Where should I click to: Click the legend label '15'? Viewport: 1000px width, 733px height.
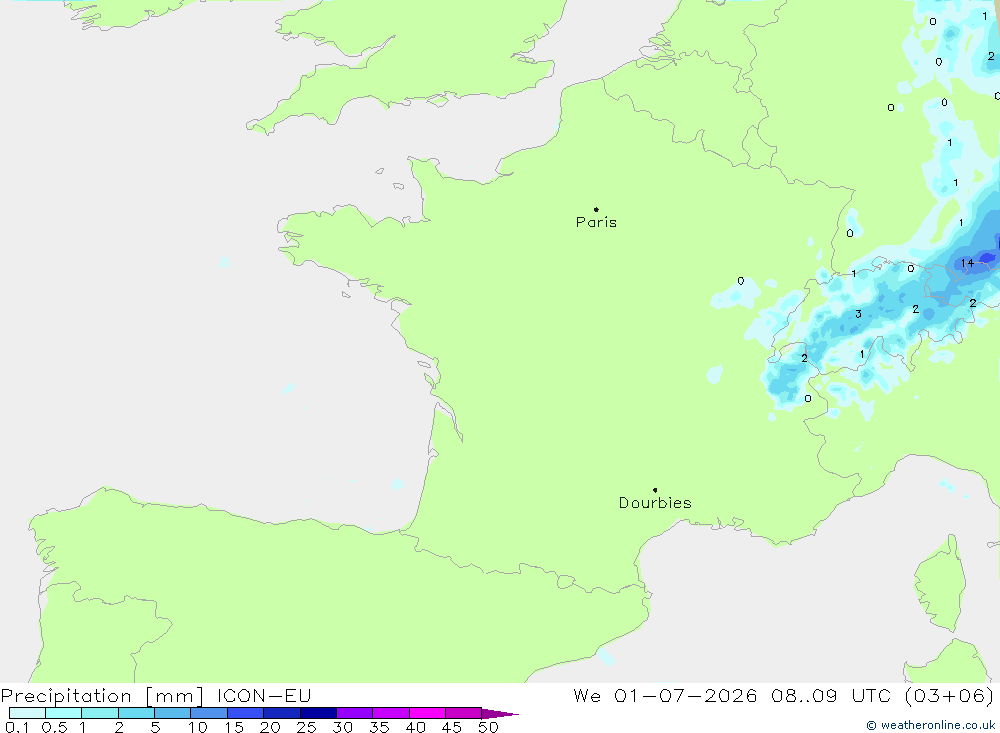[234, 727]
